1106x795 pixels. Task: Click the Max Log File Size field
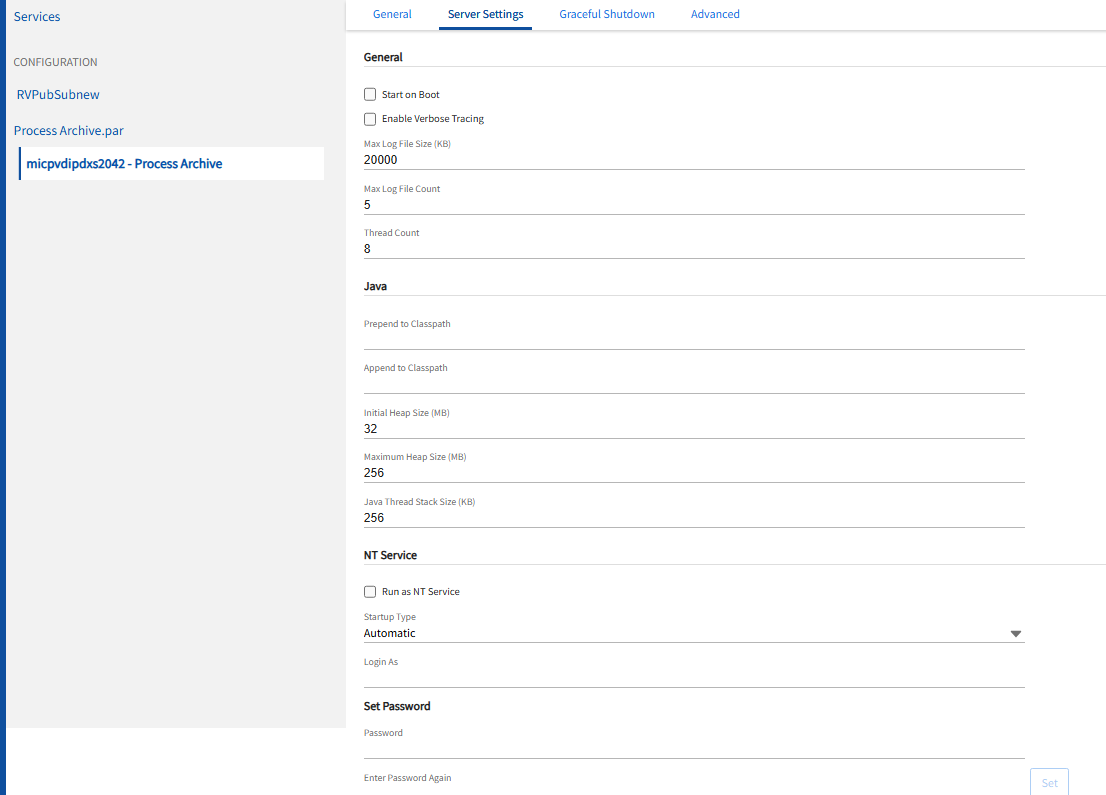(x=693, y=160)
